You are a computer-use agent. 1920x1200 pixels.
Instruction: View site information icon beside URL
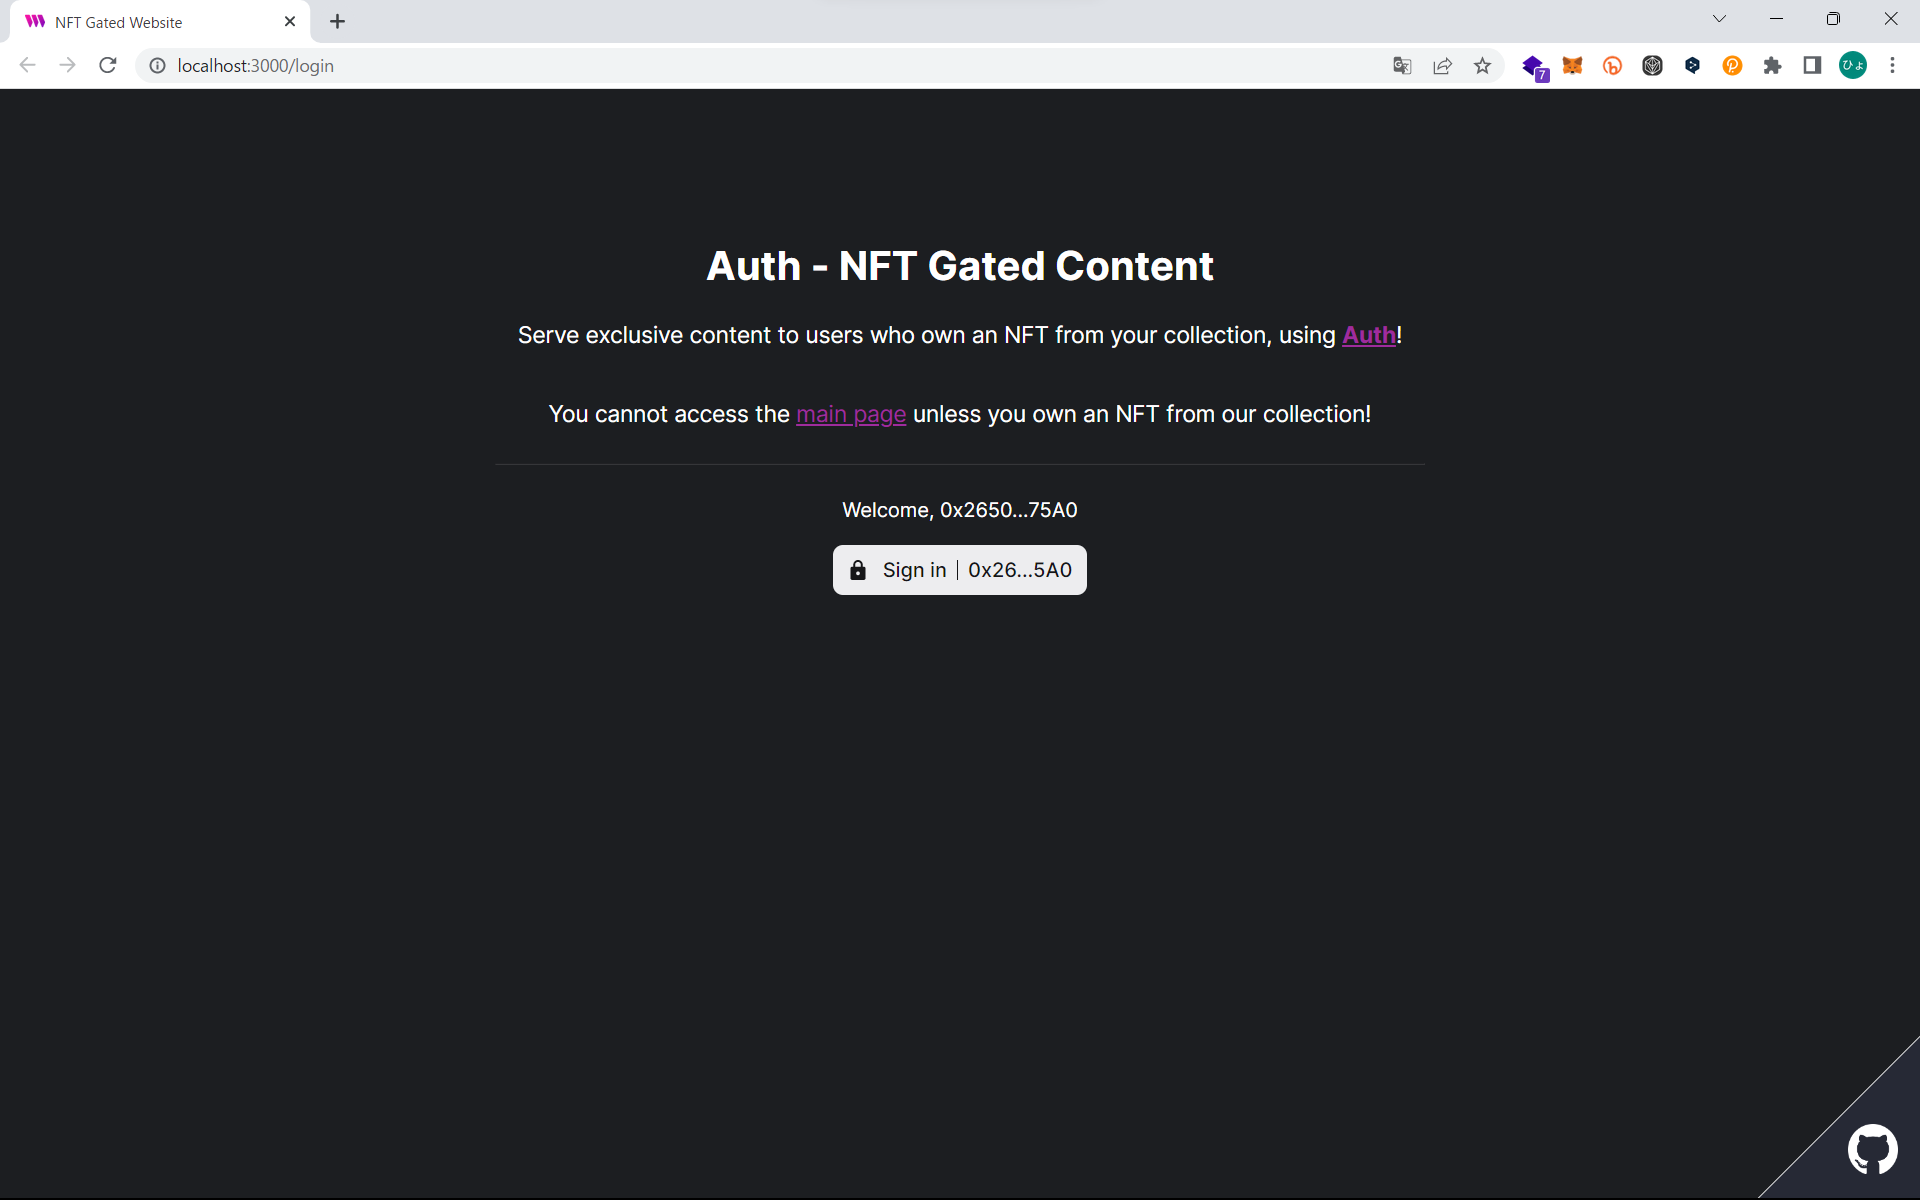(x=157, y=66)
